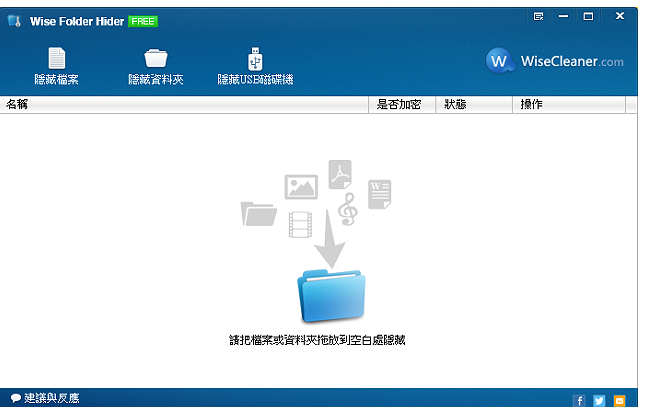Click the green FREE badge

(x=143, y=21)
